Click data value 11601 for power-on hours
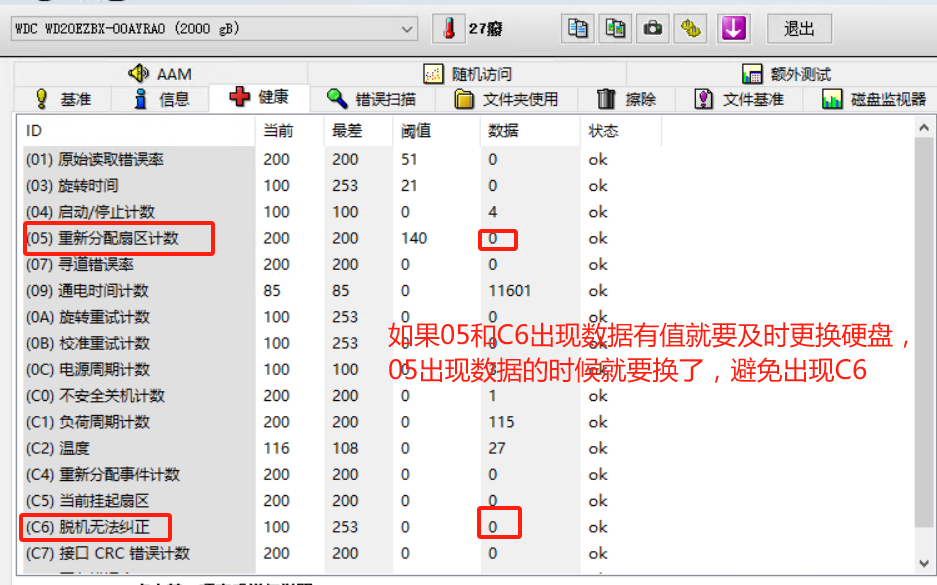This screenshot has width=937, height=585. [x=509, y=291]
